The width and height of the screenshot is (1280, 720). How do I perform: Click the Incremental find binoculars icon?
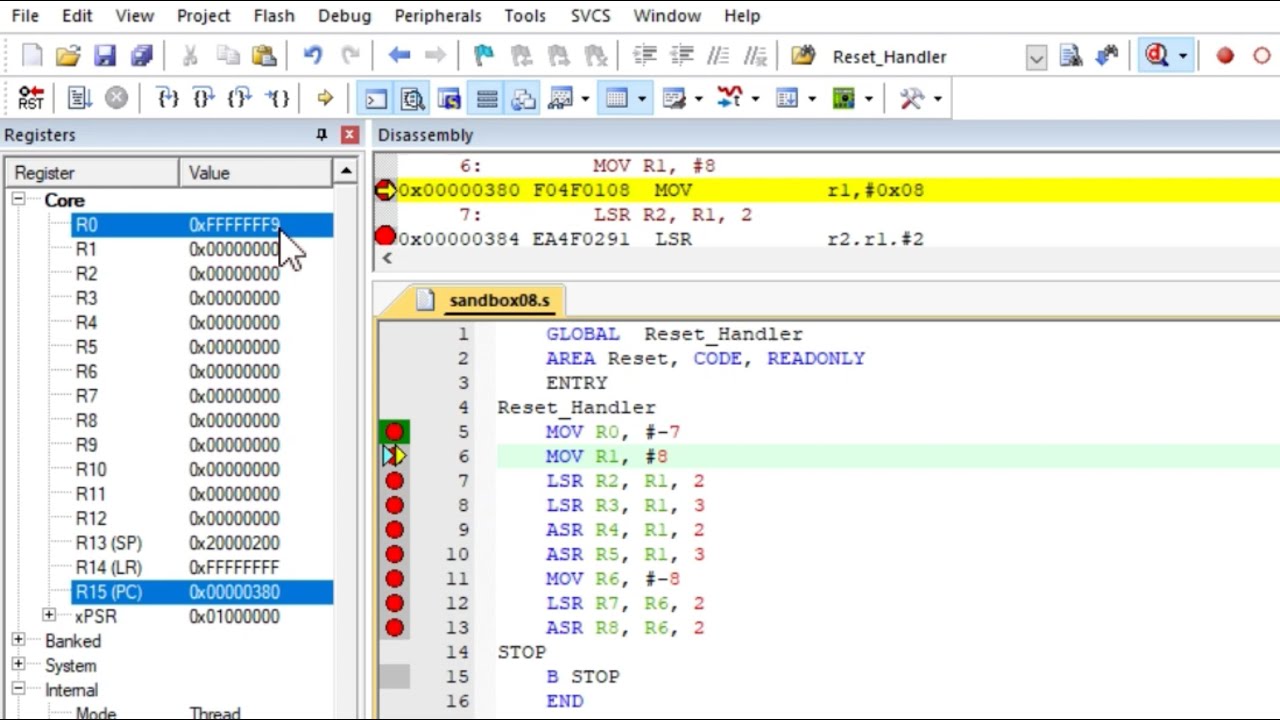click(x=1107, y=56)
